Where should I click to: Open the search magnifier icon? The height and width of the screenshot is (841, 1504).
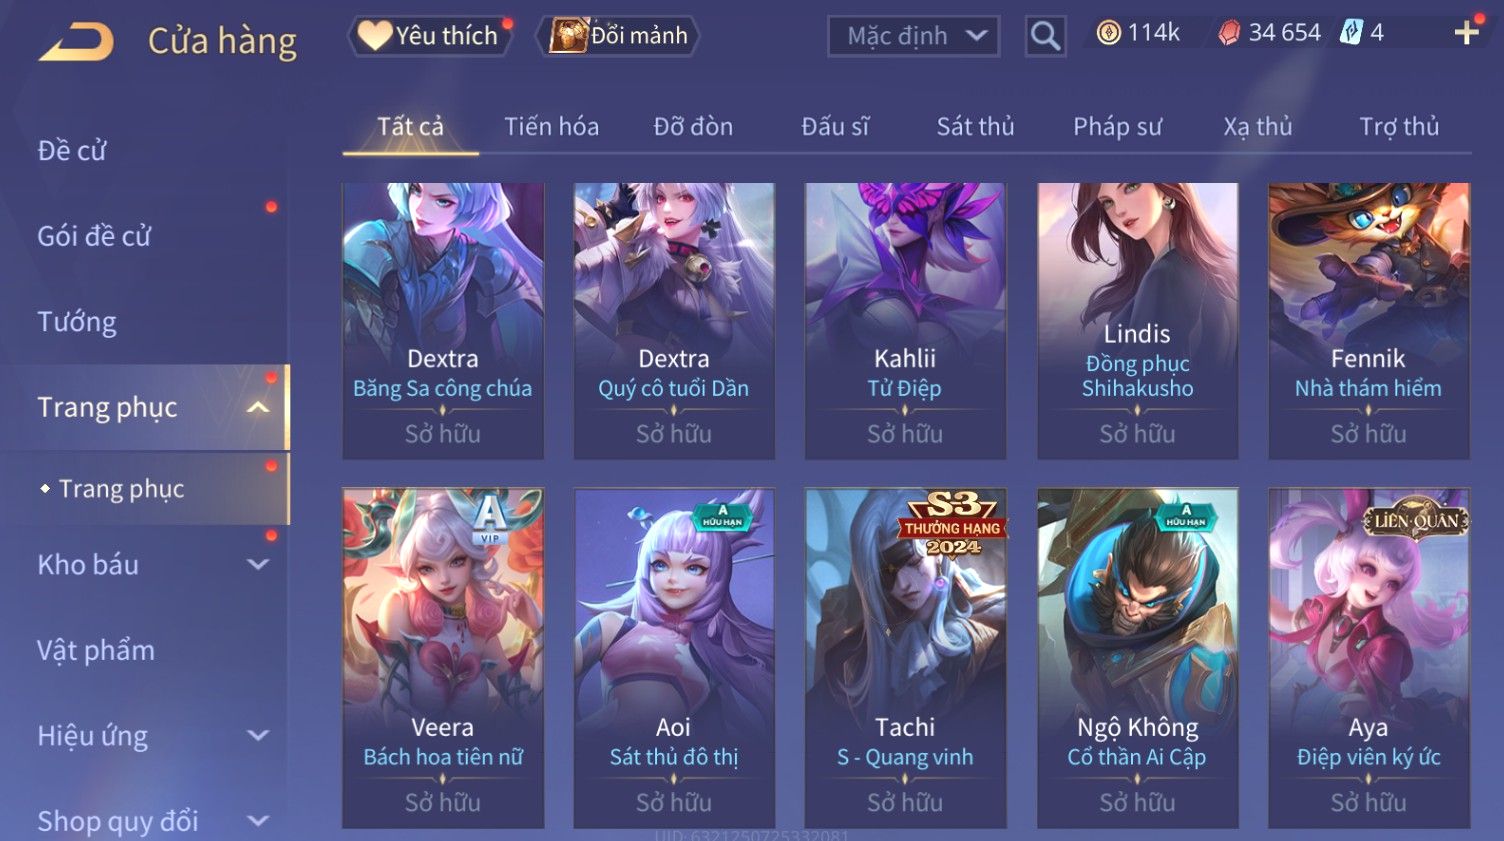(1045, 36)
